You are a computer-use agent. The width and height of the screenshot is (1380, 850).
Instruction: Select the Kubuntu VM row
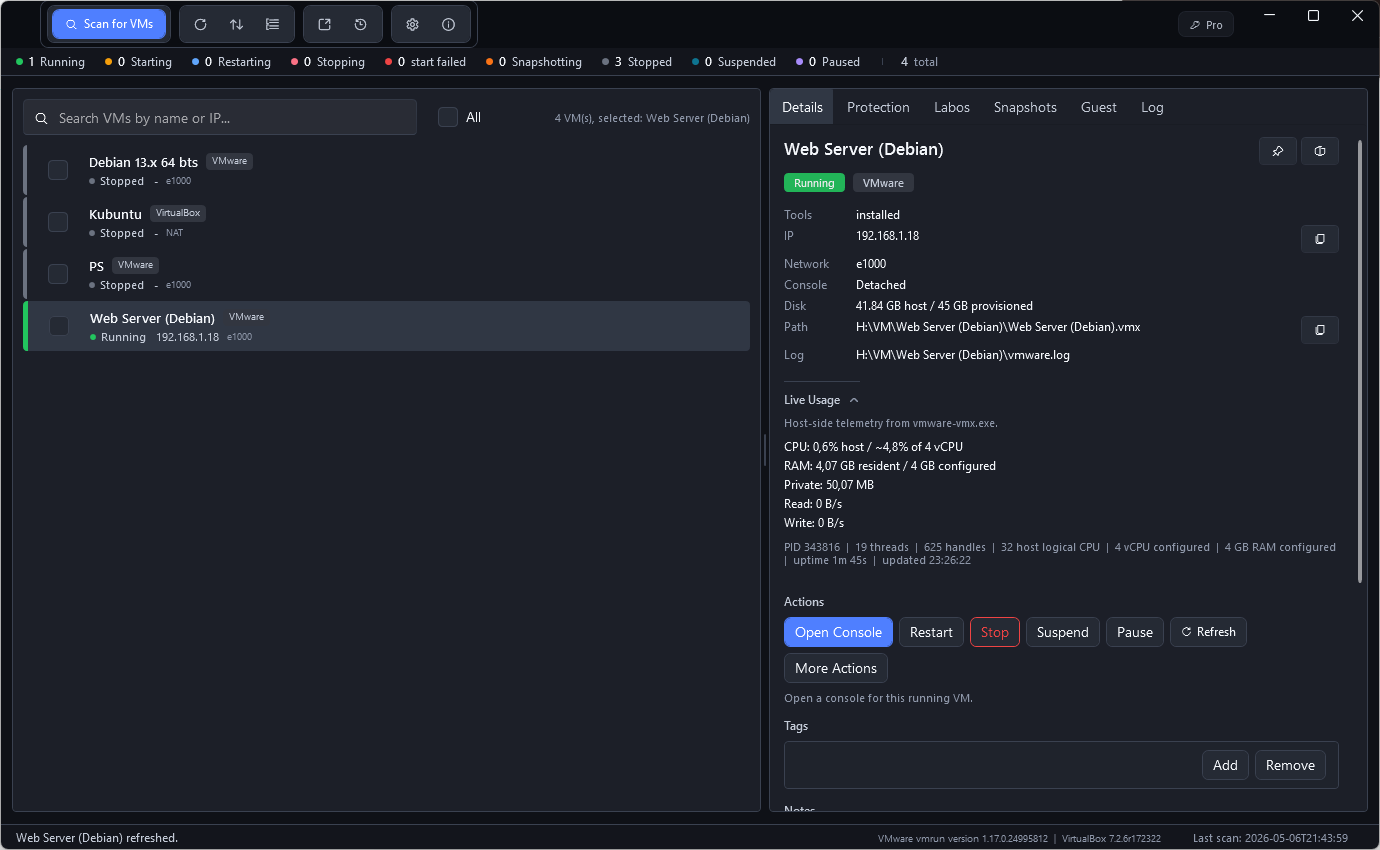386,222
